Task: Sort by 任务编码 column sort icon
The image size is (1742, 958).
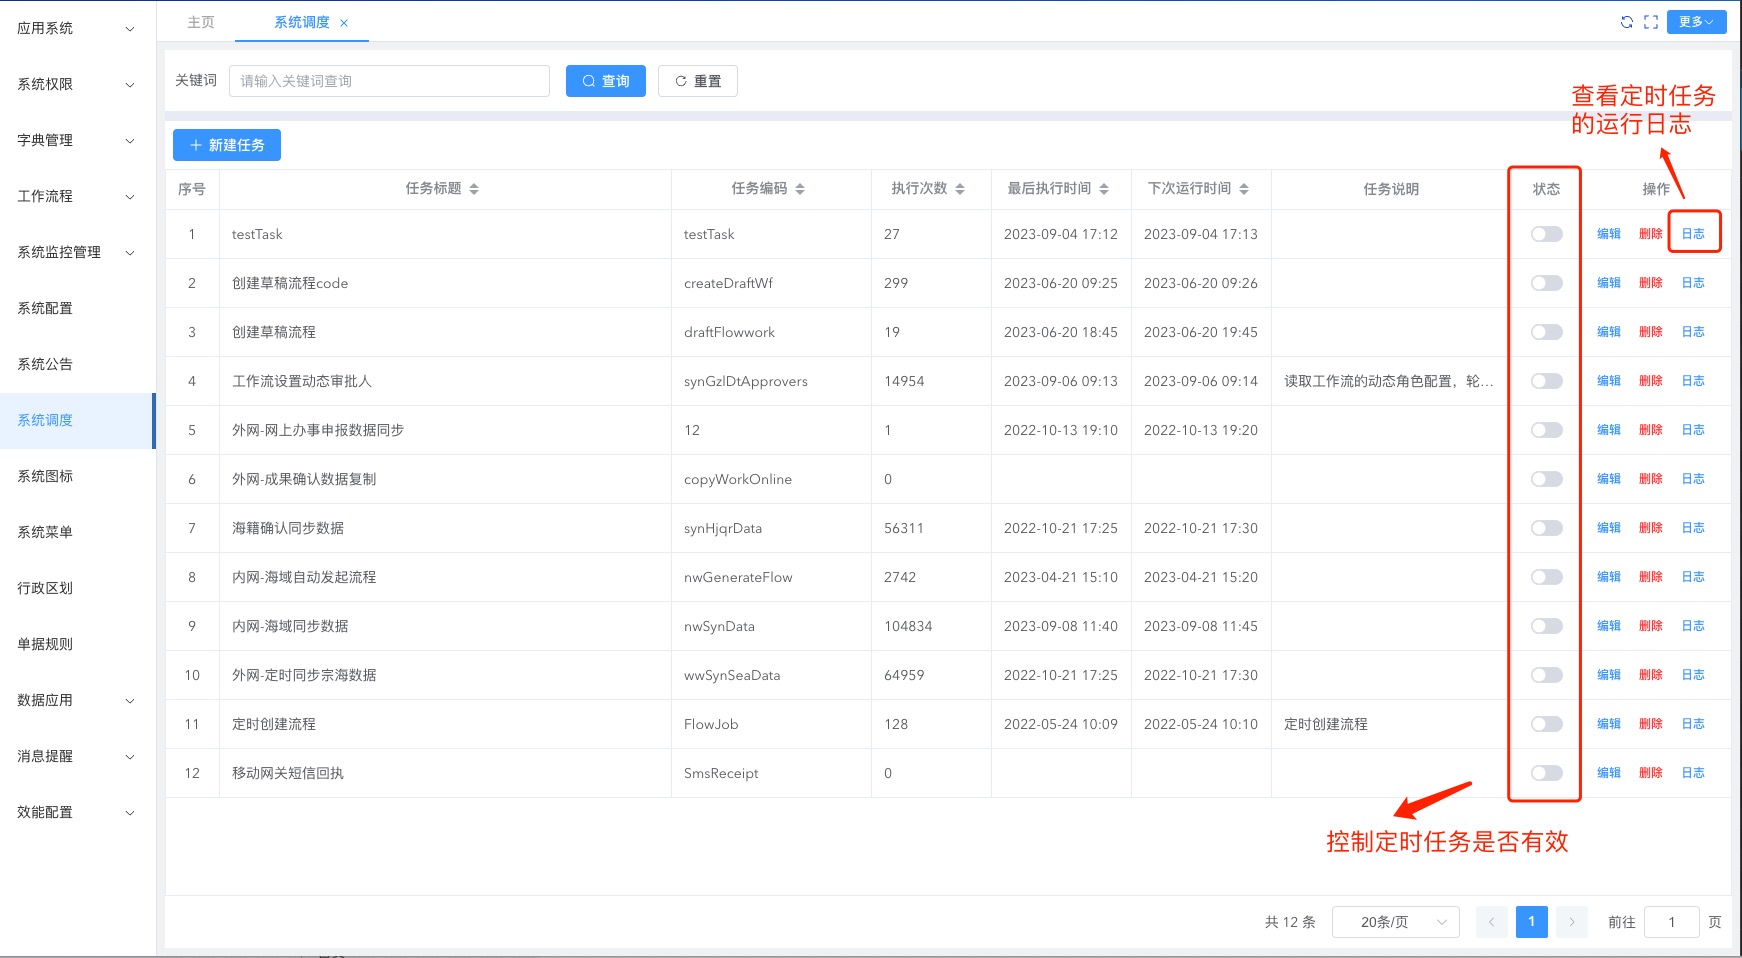Action: tap(800, 189)
